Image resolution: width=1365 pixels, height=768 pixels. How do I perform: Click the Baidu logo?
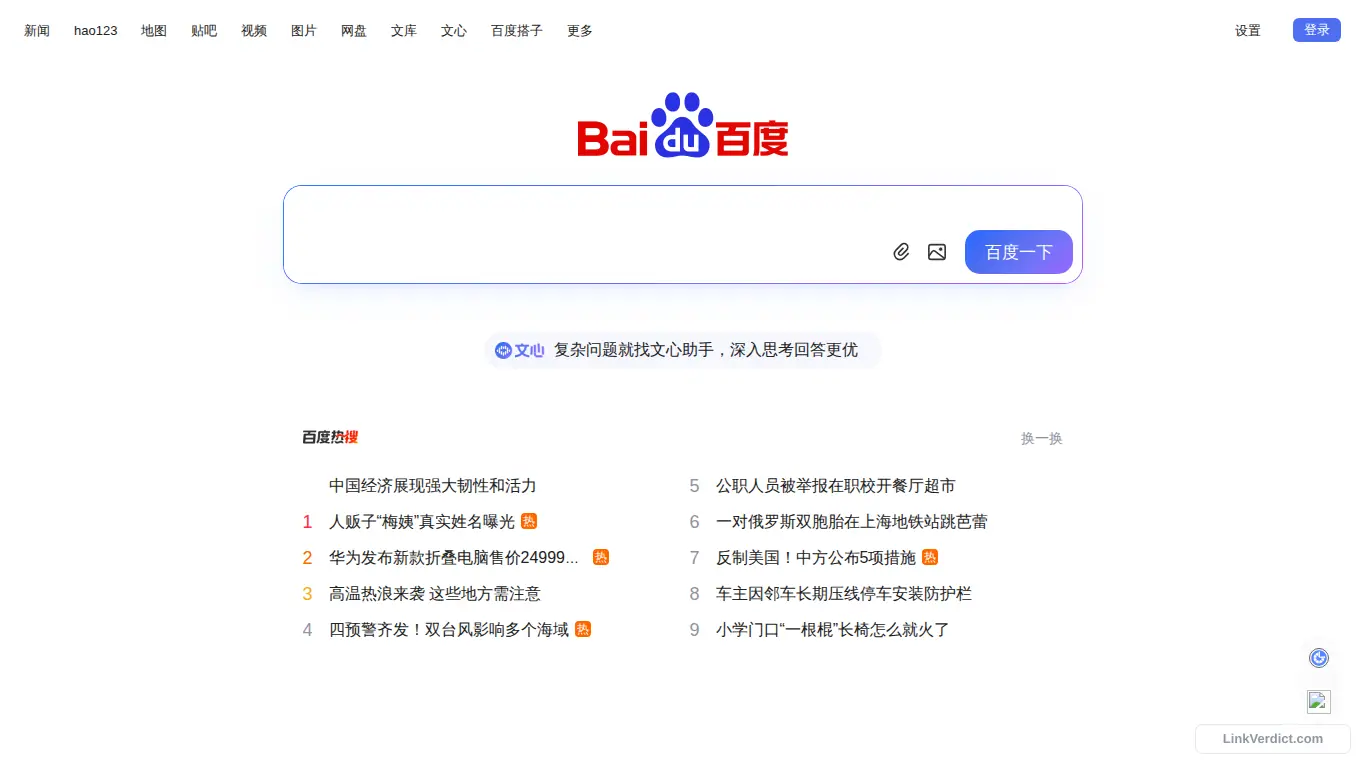tap(683, 125)
